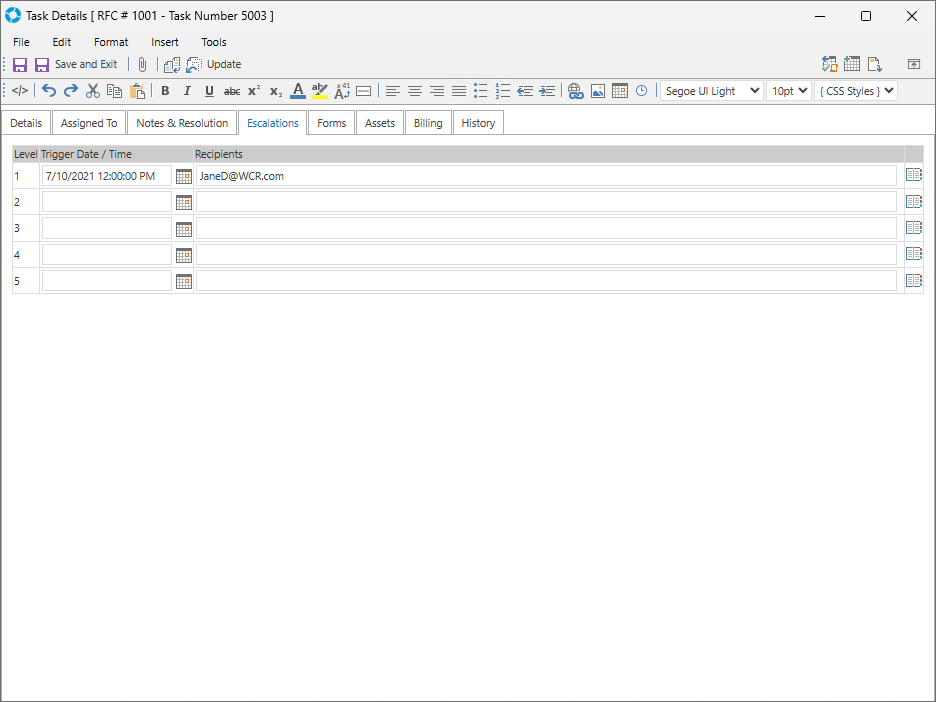
Task: Open calendar picker for level 1 trigger date
Action: coord(183,176)
